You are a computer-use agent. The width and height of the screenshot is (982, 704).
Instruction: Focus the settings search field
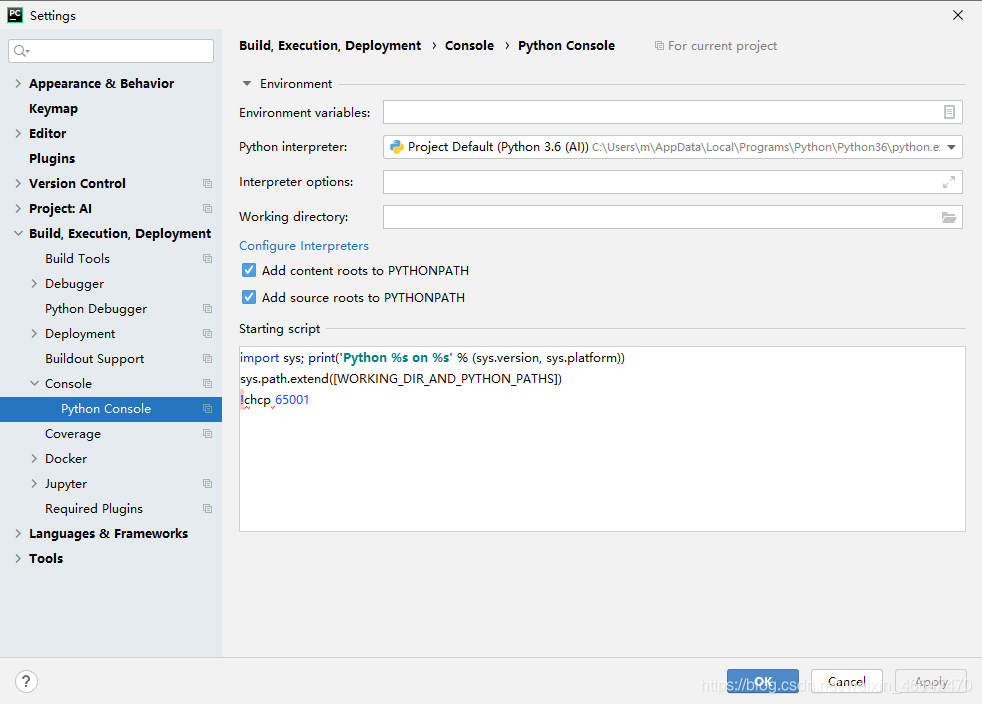pyautogui.click(x=111, y=51)
